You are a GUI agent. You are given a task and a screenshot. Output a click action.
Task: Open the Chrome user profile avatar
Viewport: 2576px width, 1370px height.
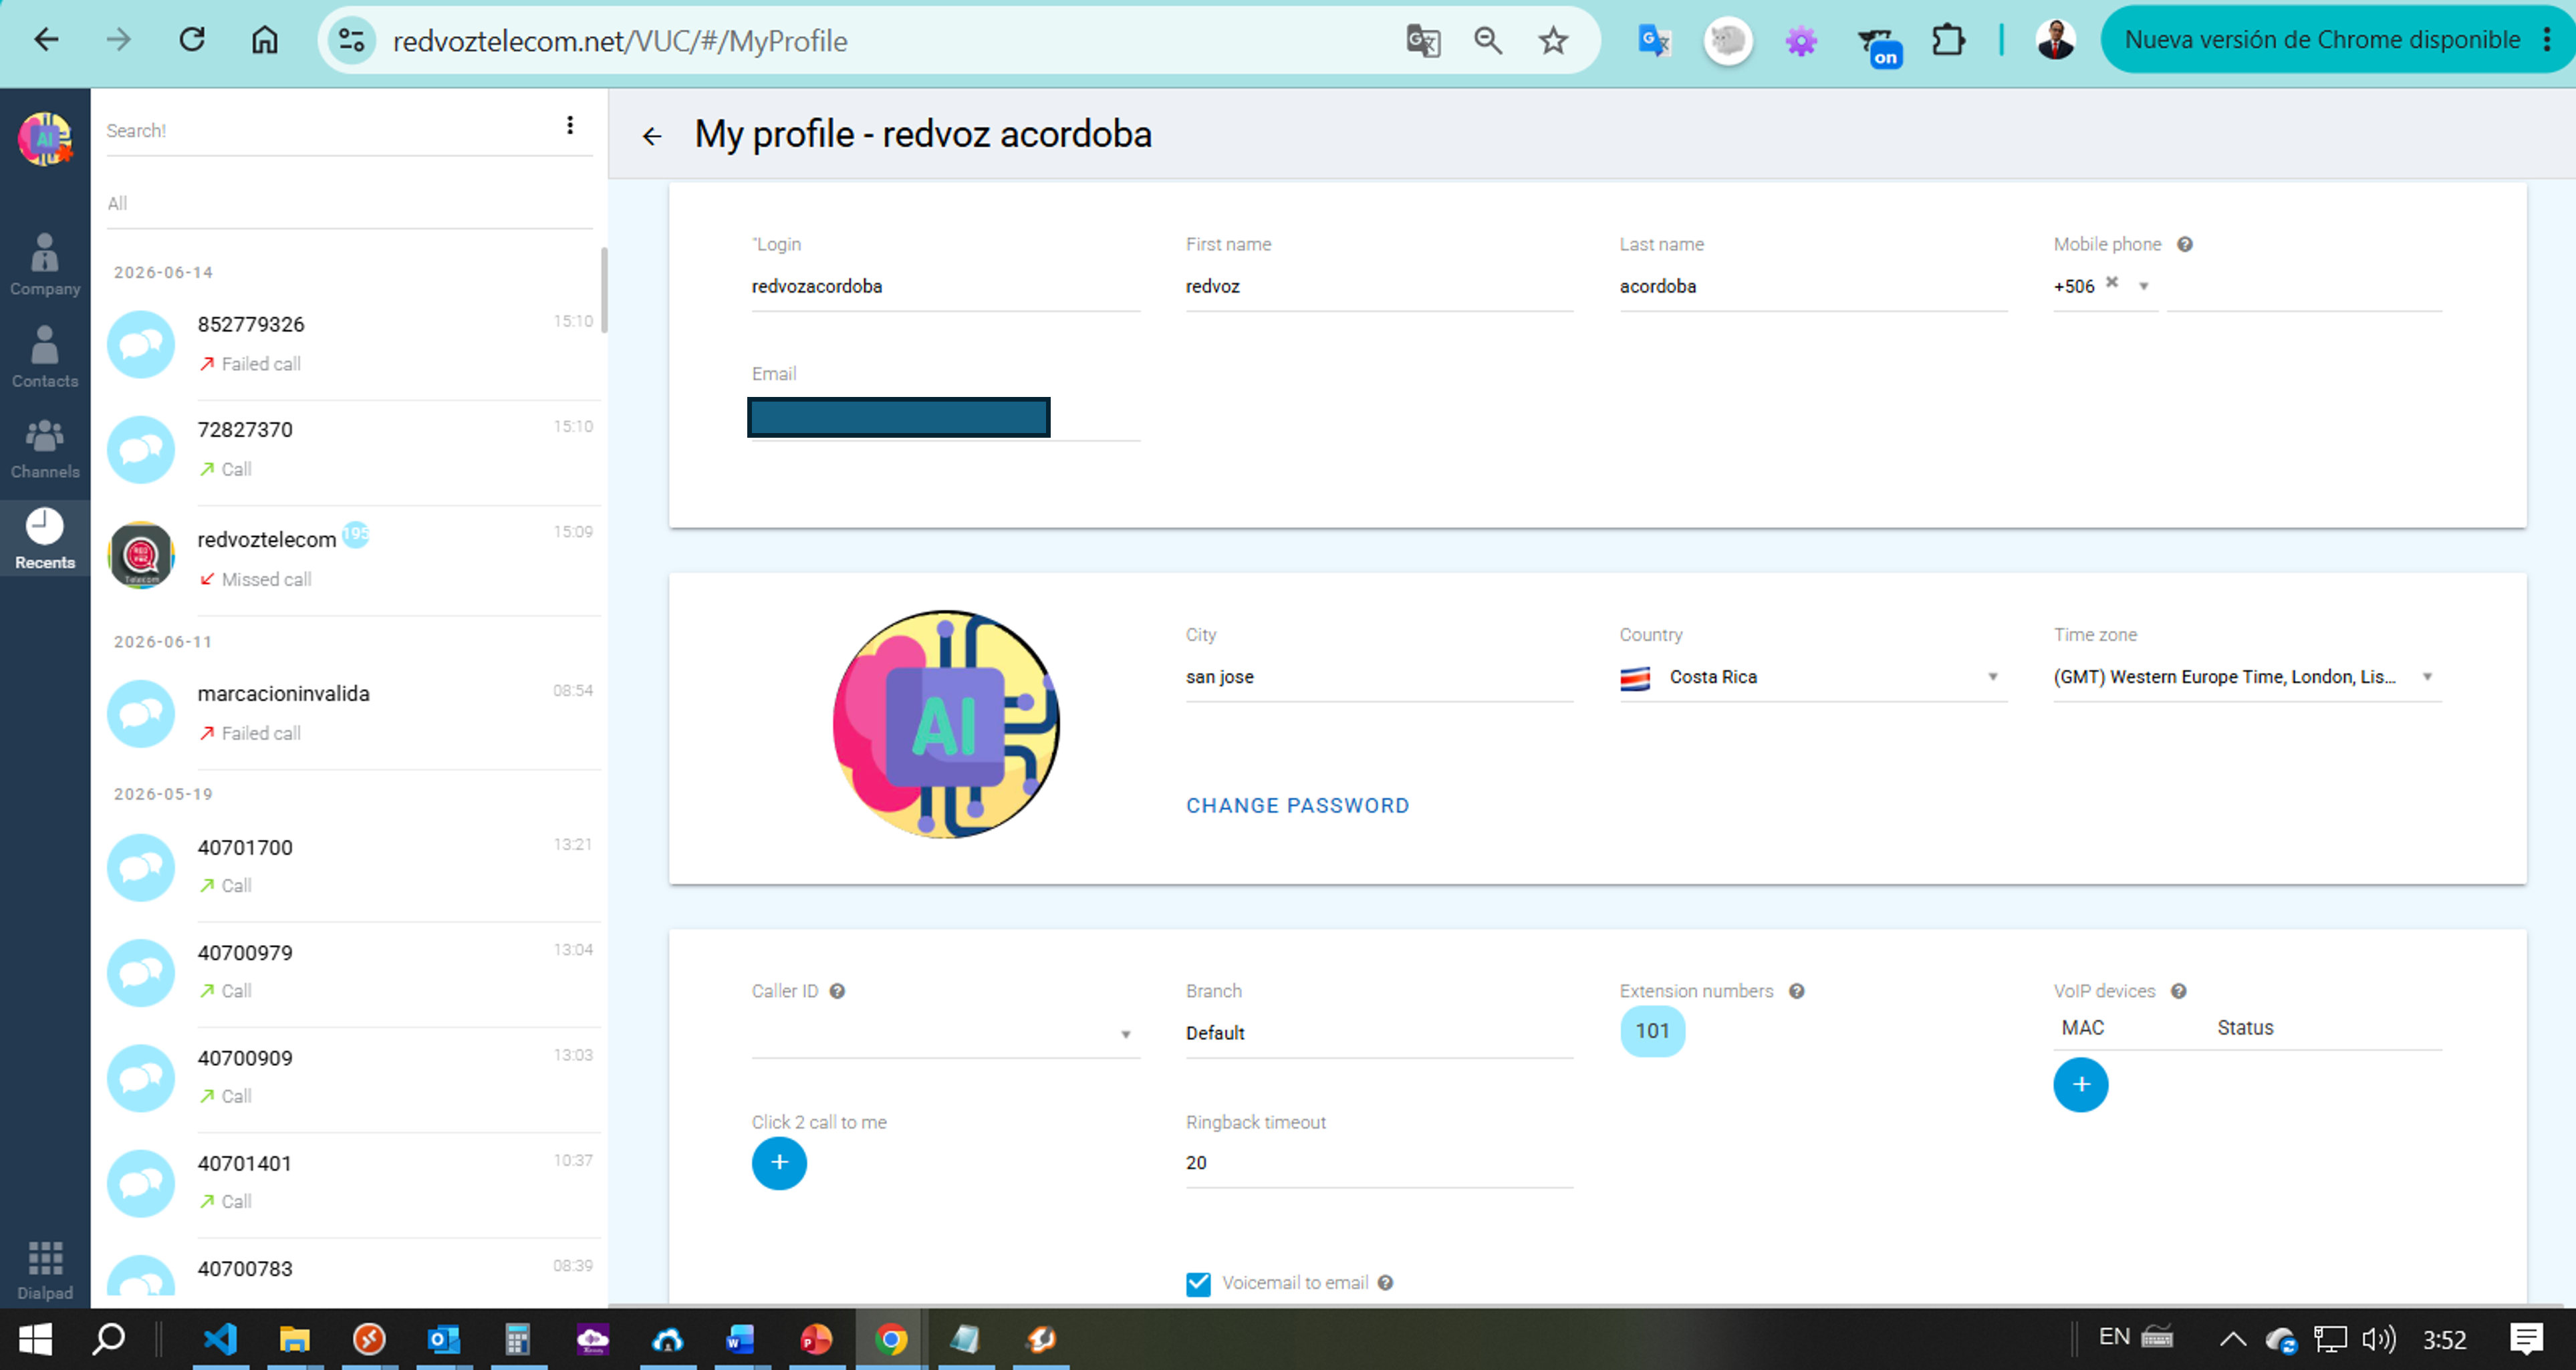tap(2055, 41)
